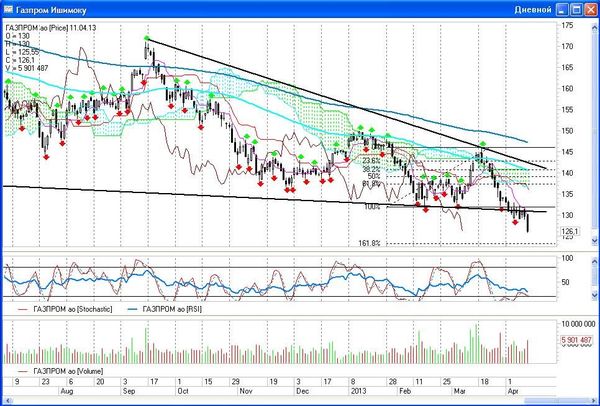Click the 175 price scale value
Viewport: 600px width, 406px height.
[567, 25]
